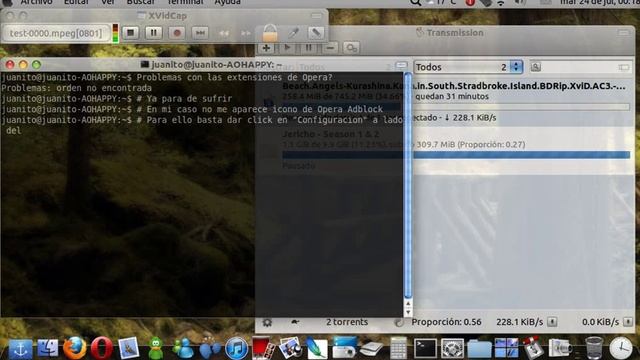Viewport: 640px width, 360px height.
Task: Select XVidCap capture-area picker tool
Action: point(293,33)
